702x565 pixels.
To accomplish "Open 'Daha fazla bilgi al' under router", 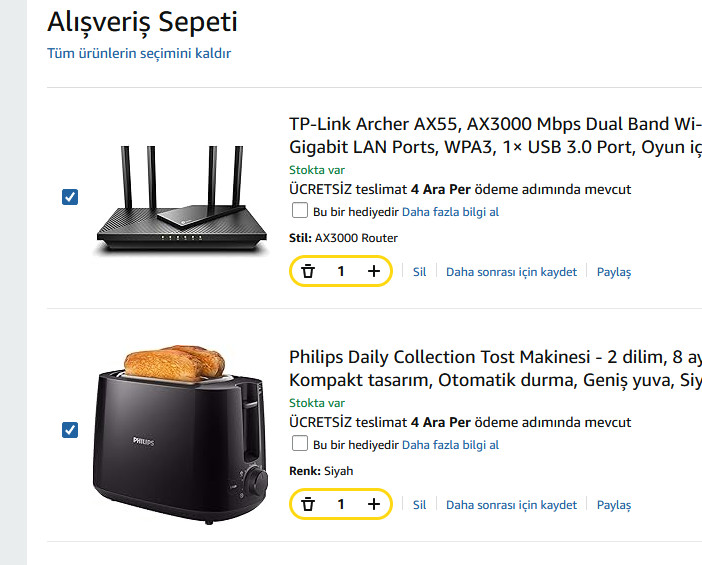I will pos(450,212).
